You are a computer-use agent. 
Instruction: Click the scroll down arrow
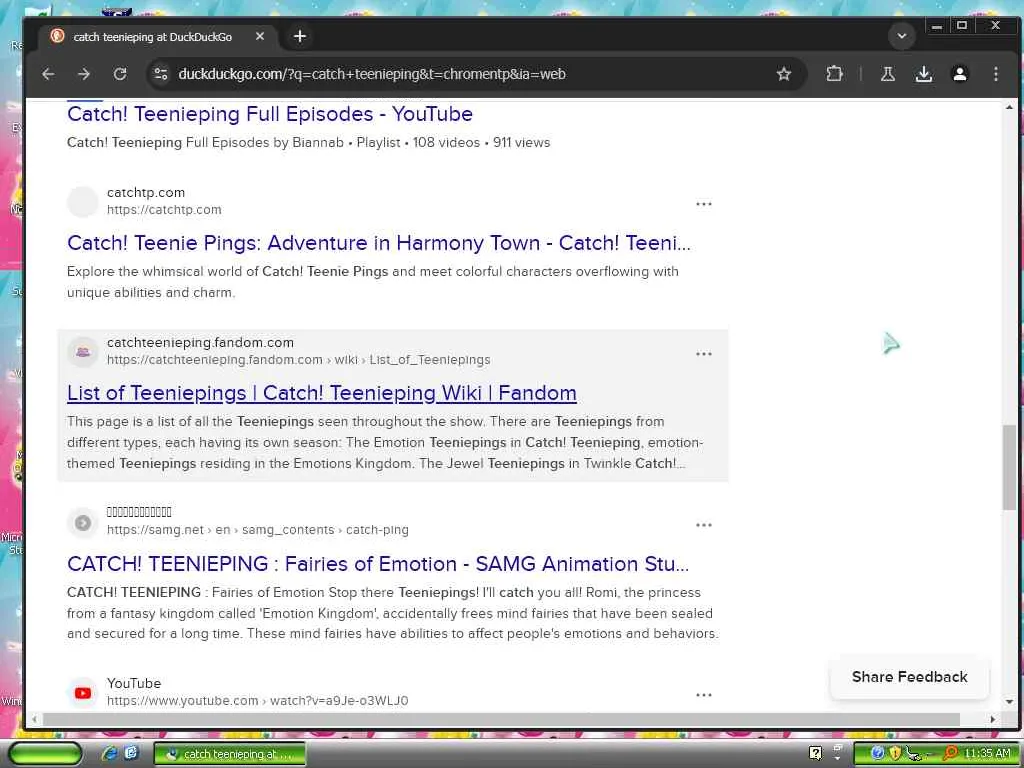[1010, 702]
